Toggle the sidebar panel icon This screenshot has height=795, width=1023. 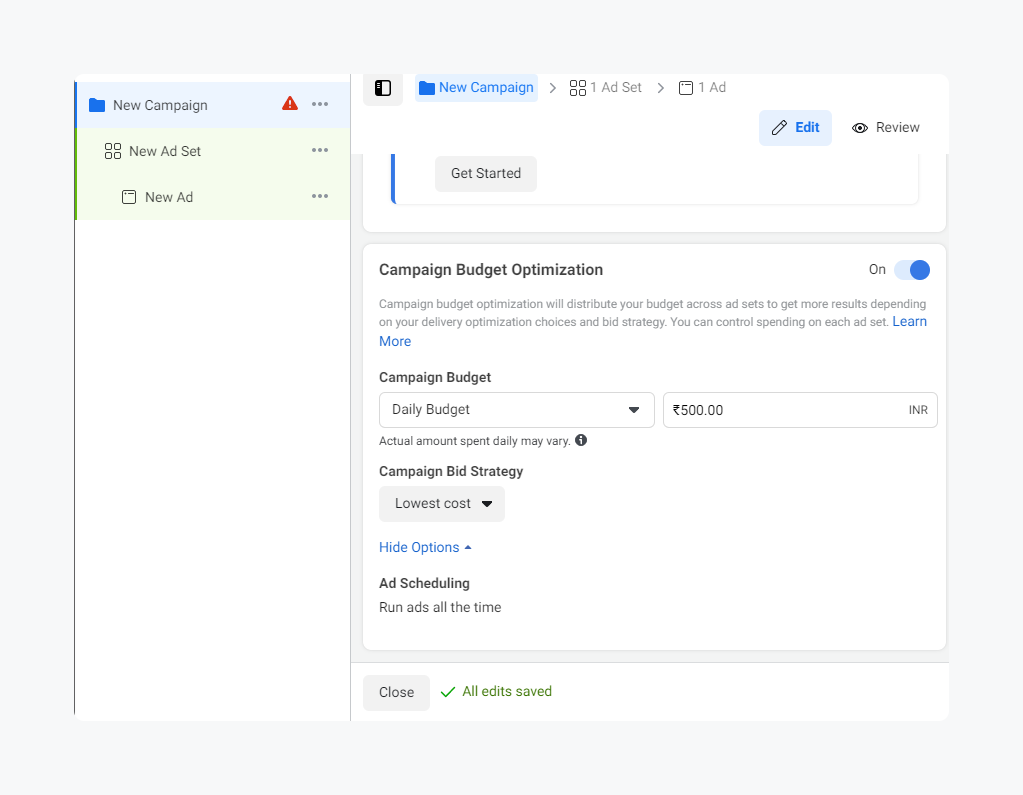[383, 88]
